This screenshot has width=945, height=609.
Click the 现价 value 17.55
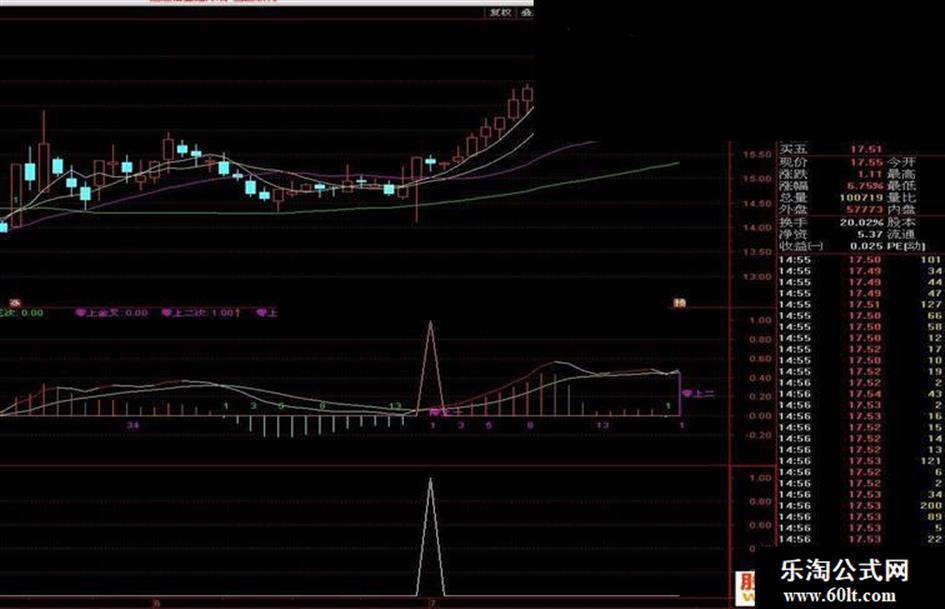865,162
